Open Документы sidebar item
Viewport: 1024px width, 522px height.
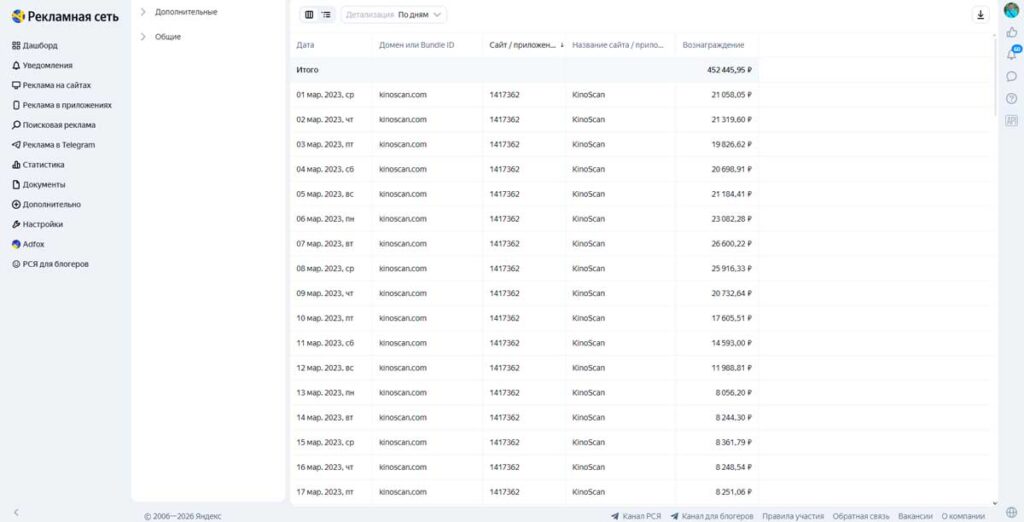tap(39, 185)
